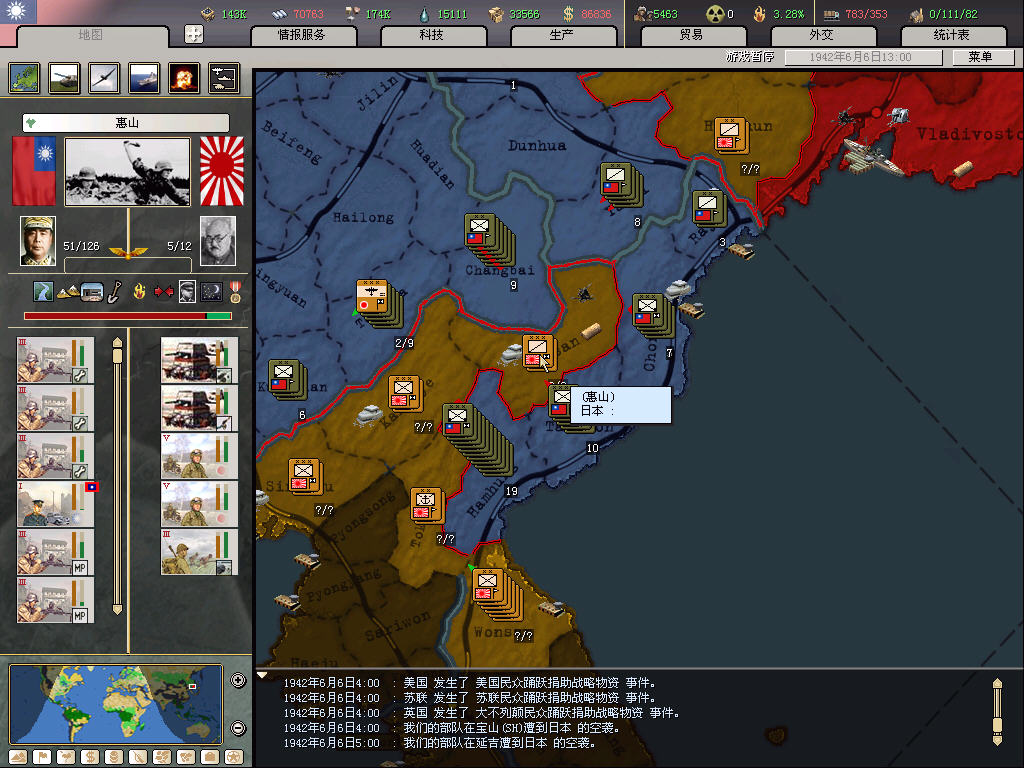The width and height of the screenshot is (1024, 768).
Task: Click the message log scroll up arrow
Action: pos(997,683)
